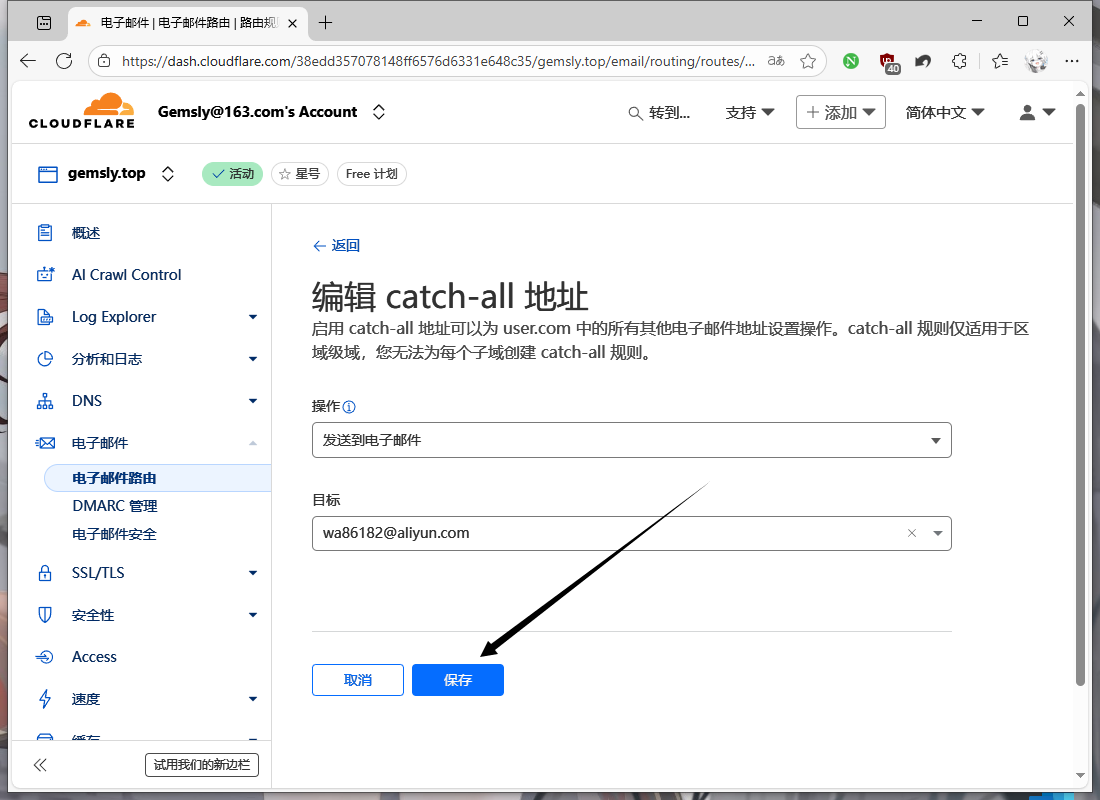Open the 简体中文 language dropdown
The width and height of the screenshot is (1100, 800).
[x=945, y=113]
